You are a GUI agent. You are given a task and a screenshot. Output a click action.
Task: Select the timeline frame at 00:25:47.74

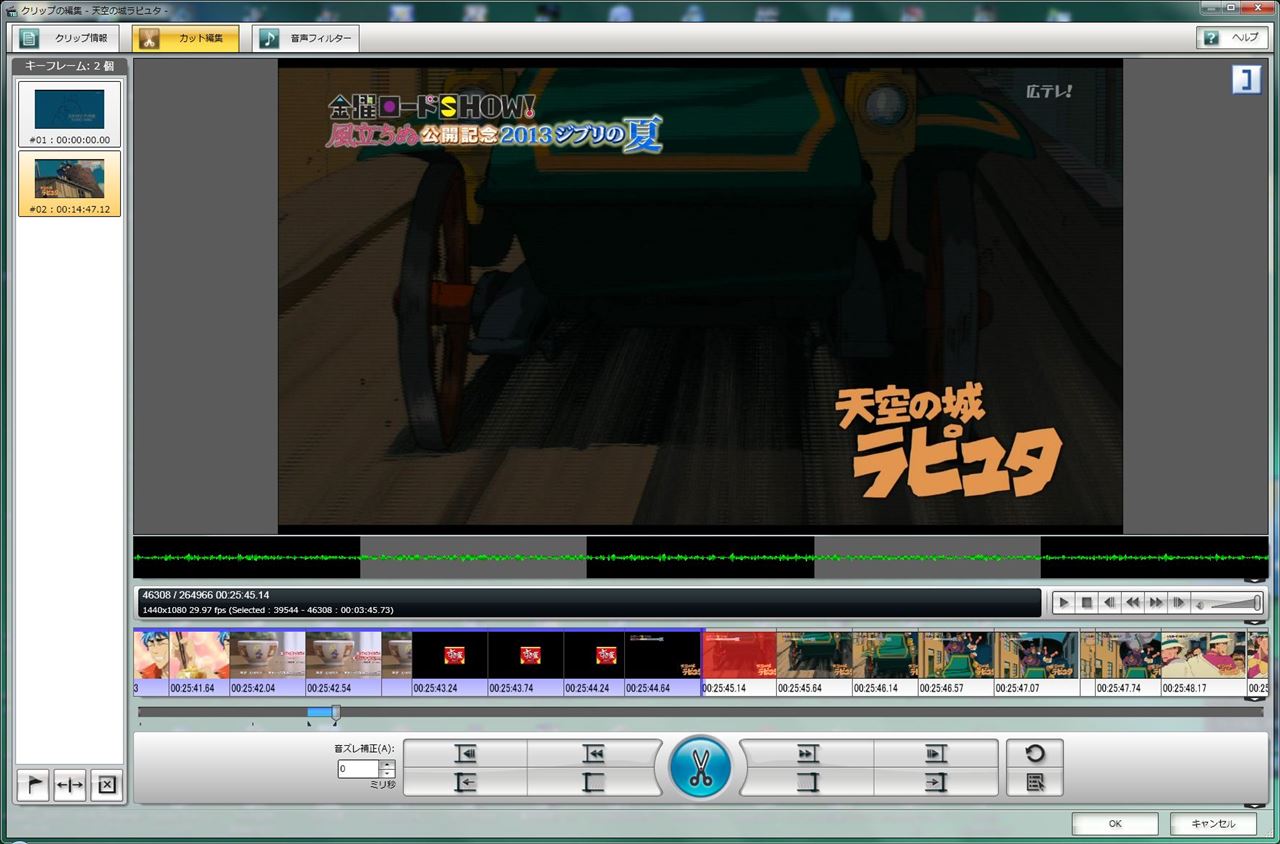click(x=1127, y=663)
